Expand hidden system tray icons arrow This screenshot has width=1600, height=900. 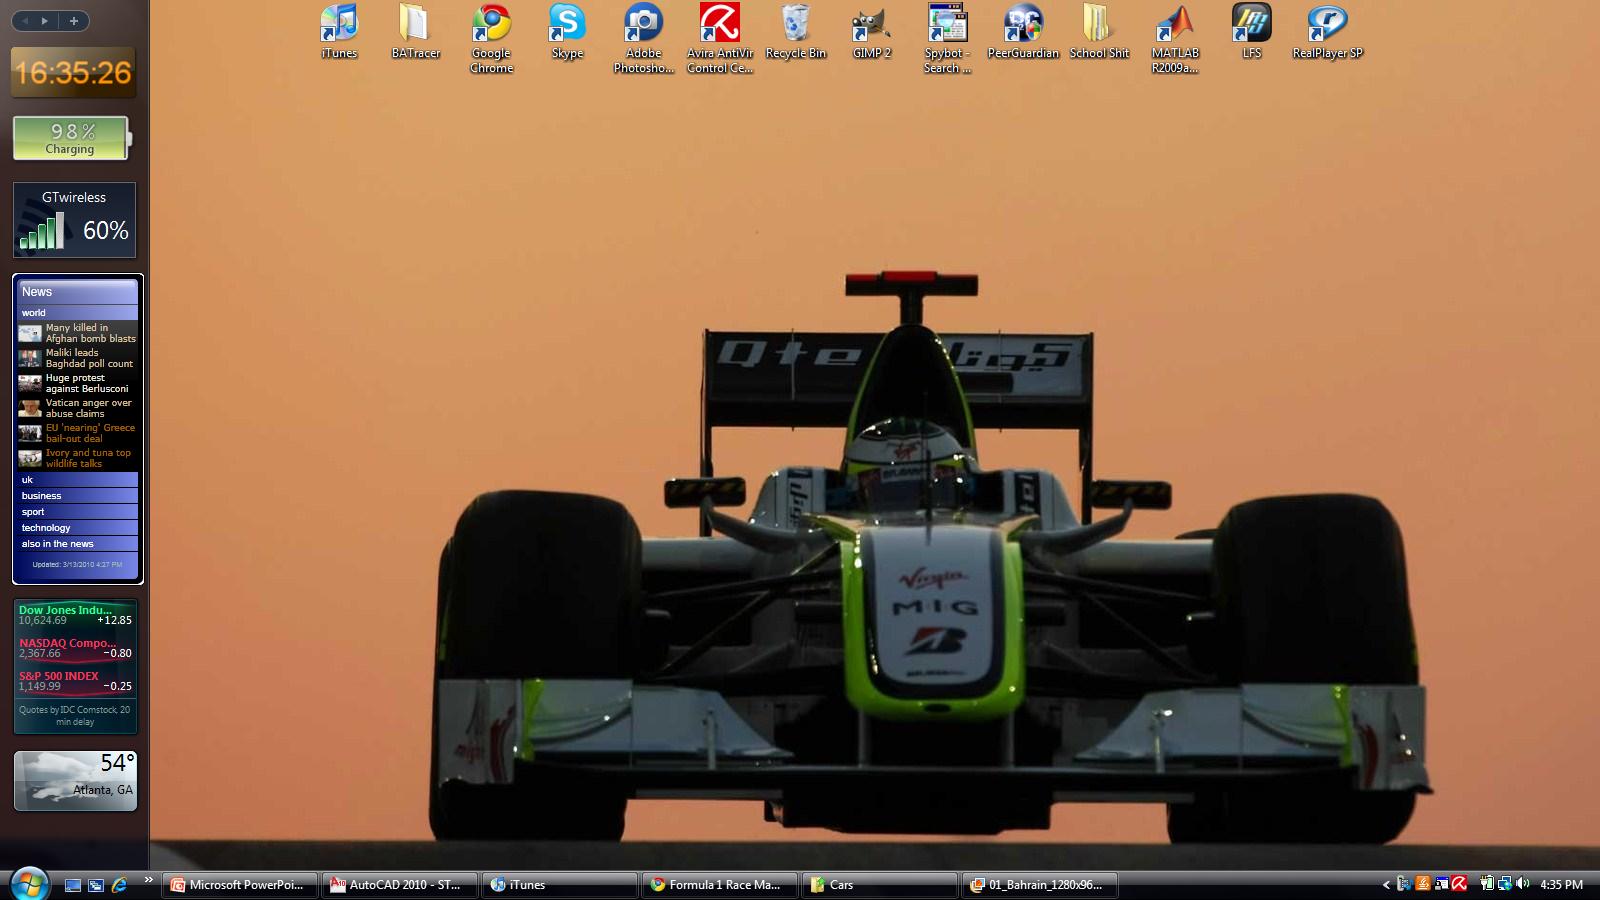[x=1386, y=885]
